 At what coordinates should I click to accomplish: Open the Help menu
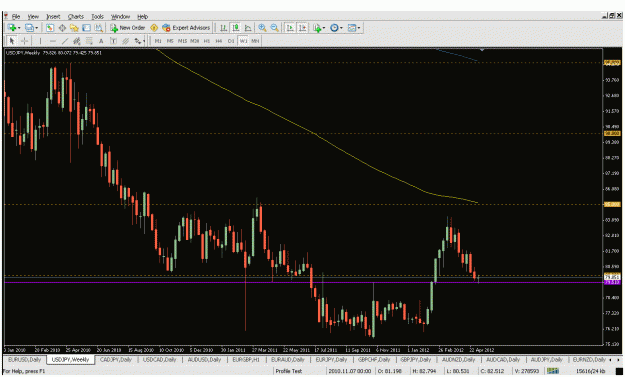click(x=143, y=17)
